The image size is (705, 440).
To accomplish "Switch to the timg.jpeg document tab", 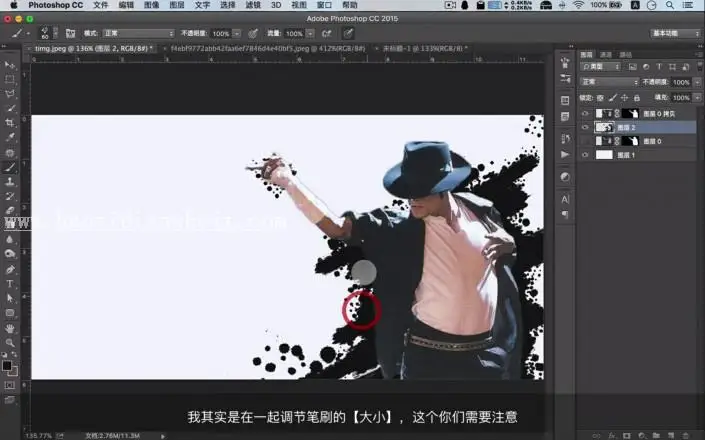I will click(93, 48).
